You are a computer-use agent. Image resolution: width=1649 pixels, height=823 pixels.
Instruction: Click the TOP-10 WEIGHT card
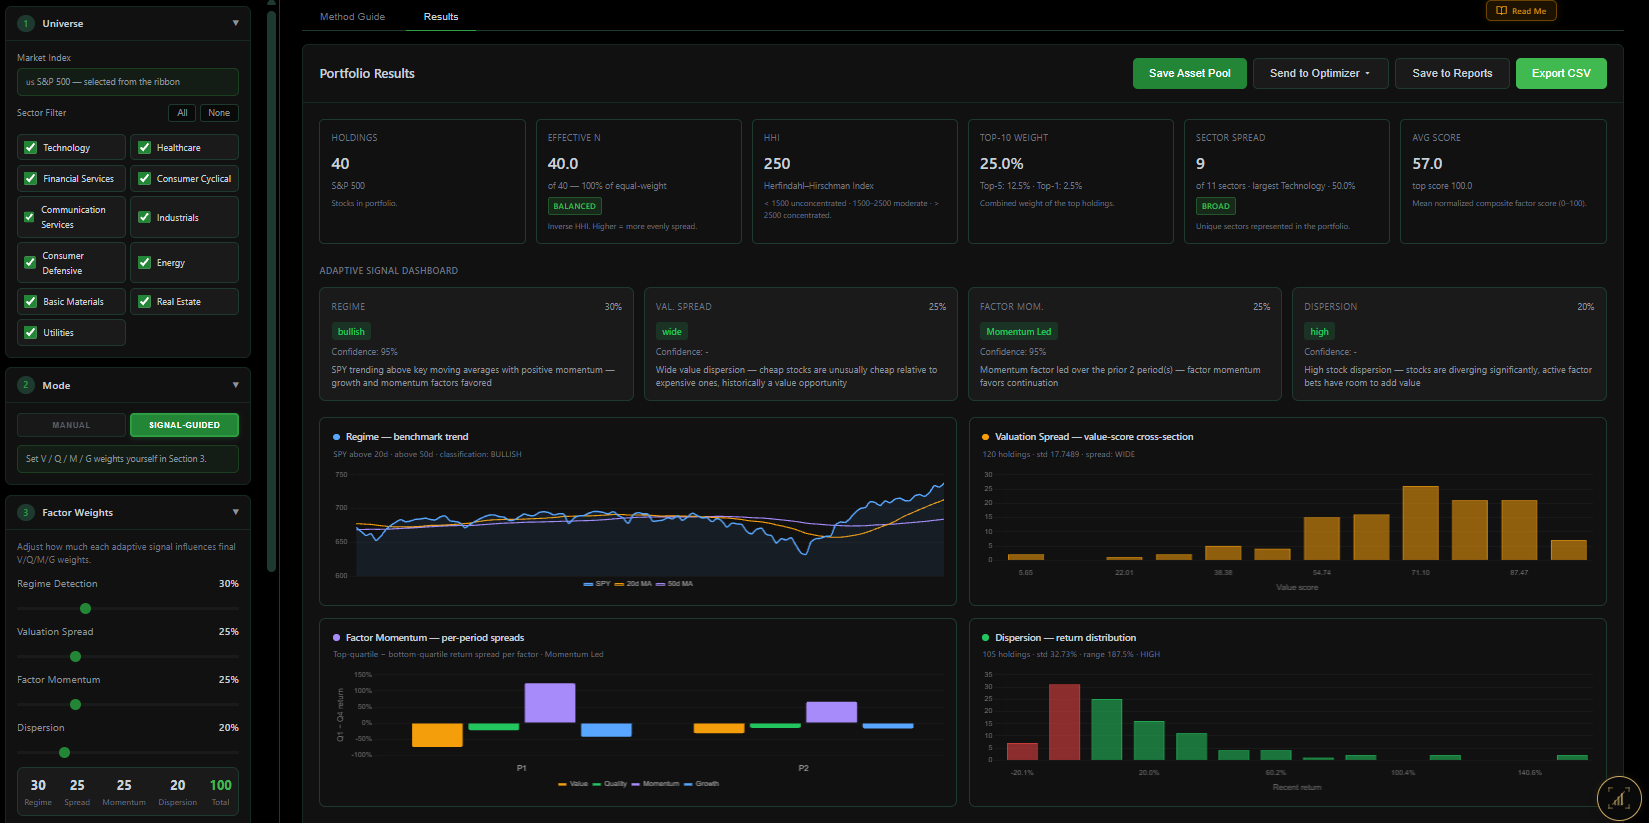[1071, 181]
